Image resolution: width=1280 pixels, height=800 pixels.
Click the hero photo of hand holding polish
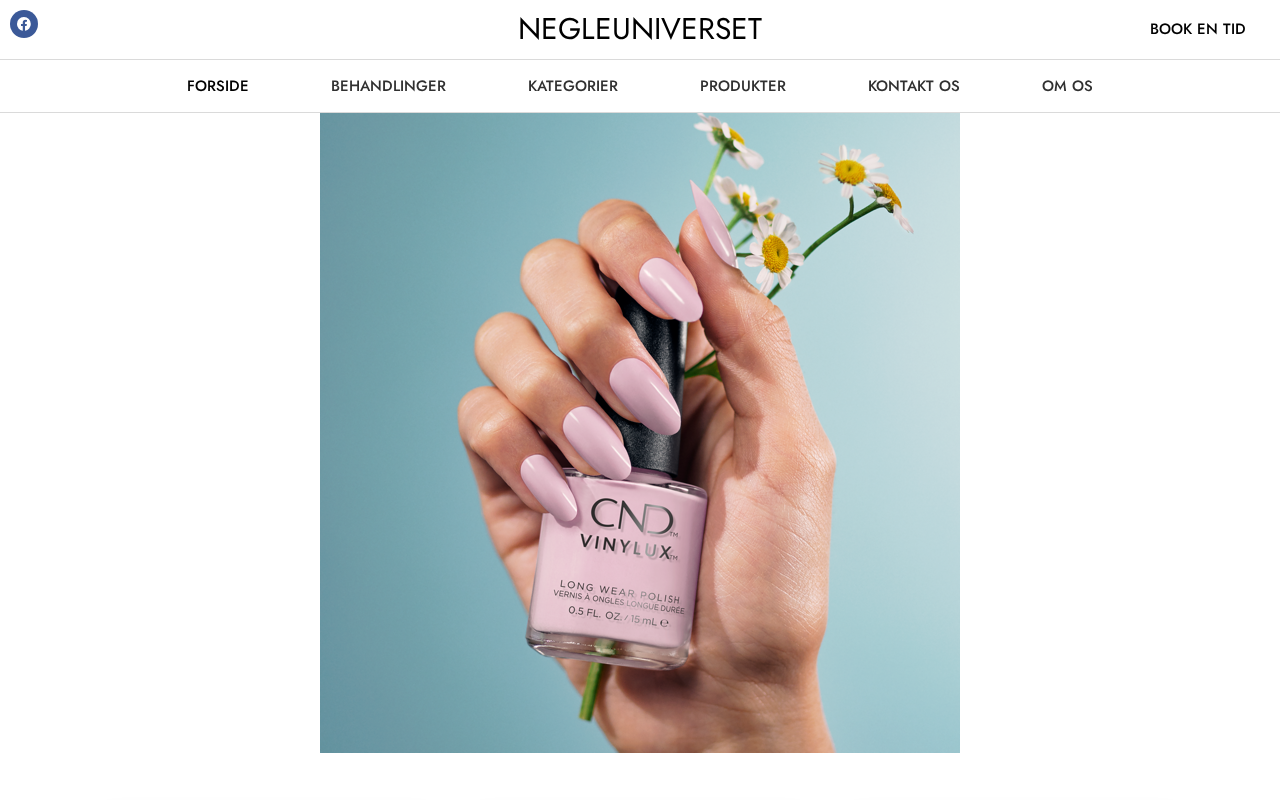pyautogui.click(x=640, y=433)
